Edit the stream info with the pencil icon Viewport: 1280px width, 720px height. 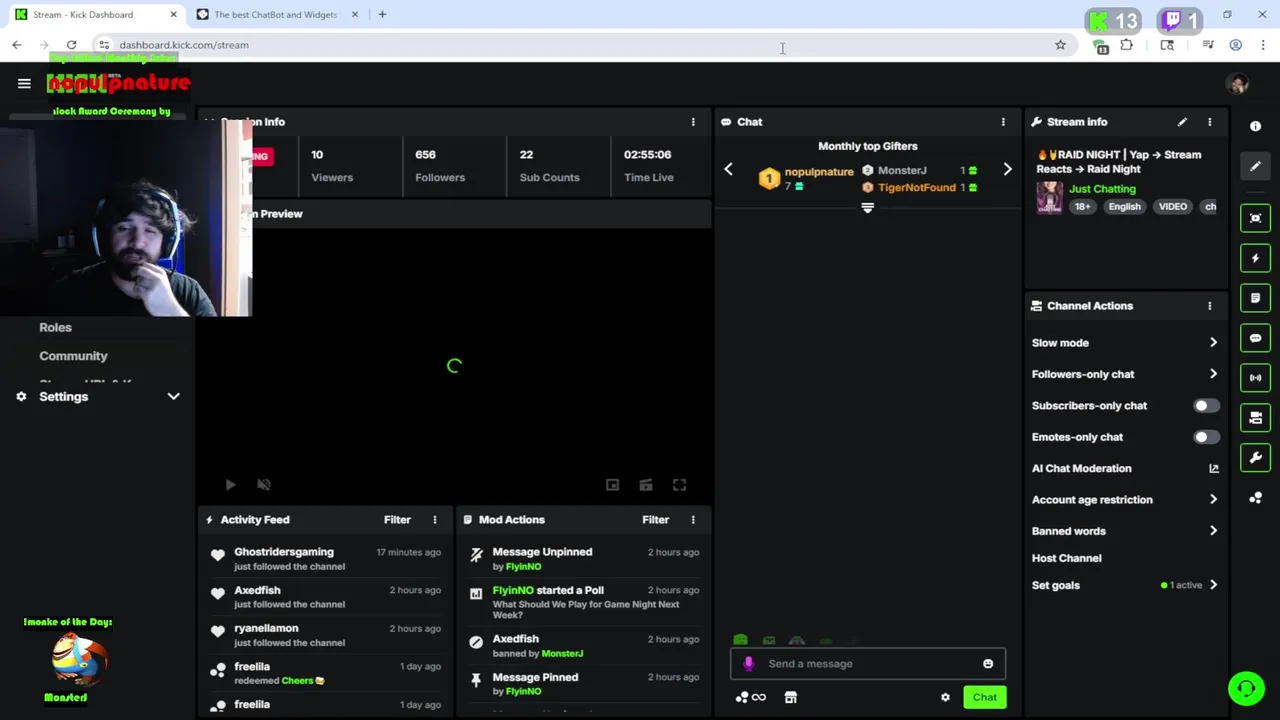point(1182,122)
